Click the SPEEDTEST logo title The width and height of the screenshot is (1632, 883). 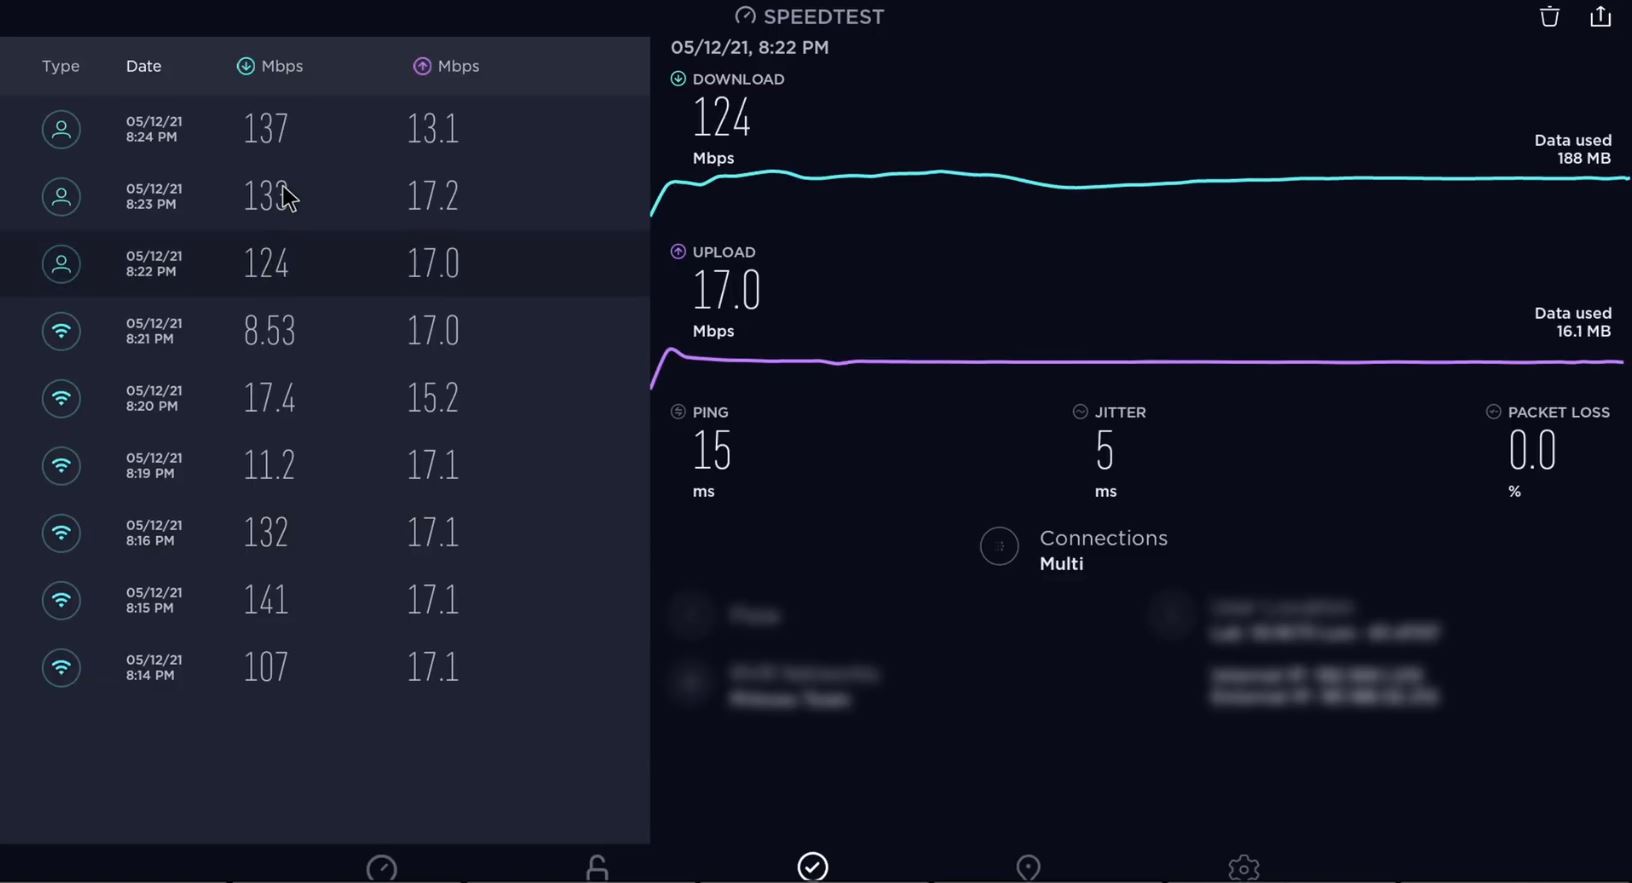(x=809, y=16)
